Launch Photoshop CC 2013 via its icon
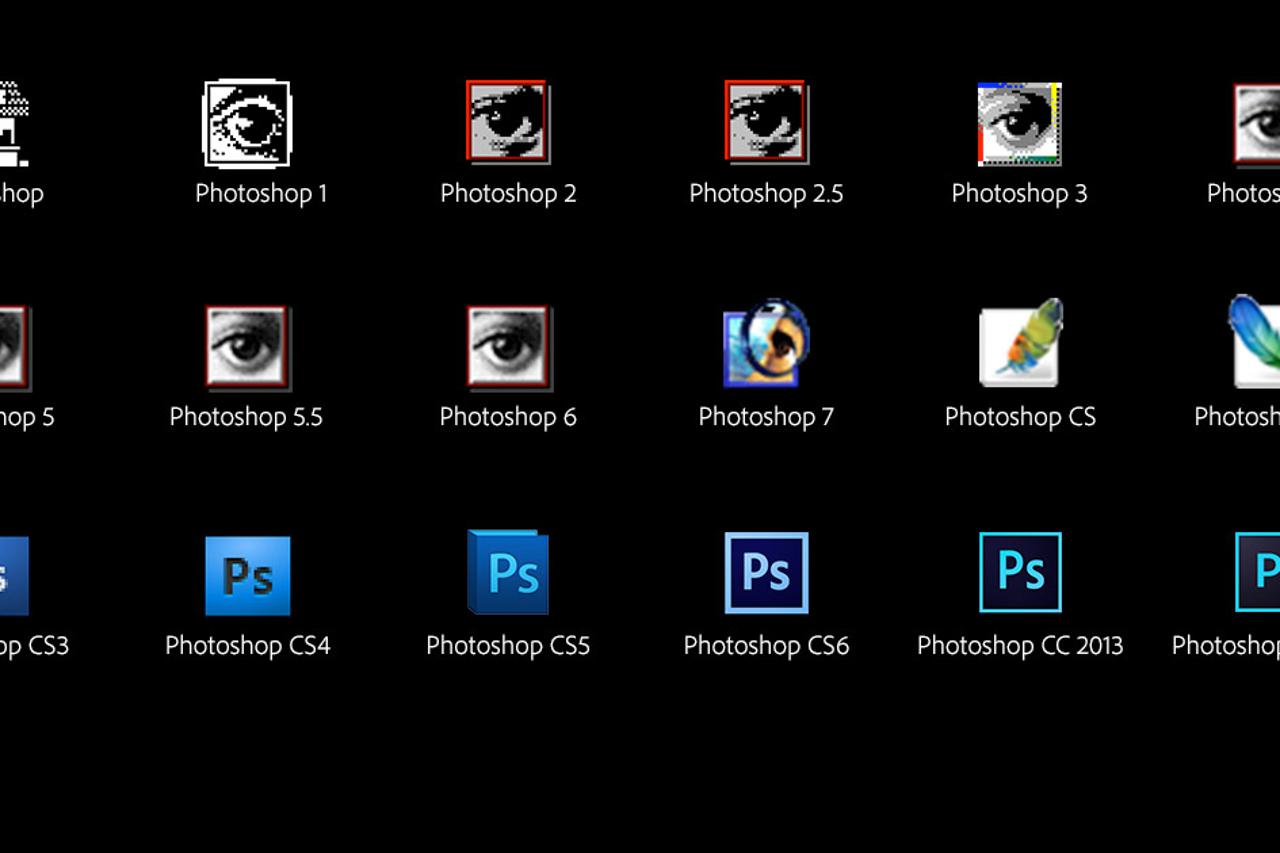This screenshot has height=853, width=1280. 1020,572
